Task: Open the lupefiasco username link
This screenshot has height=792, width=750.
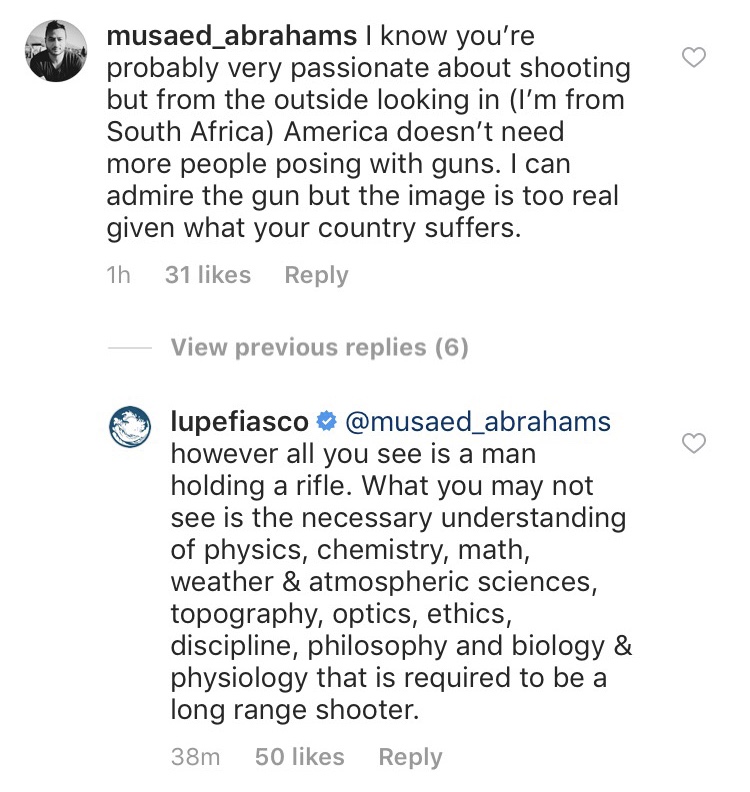Action: 239,421
